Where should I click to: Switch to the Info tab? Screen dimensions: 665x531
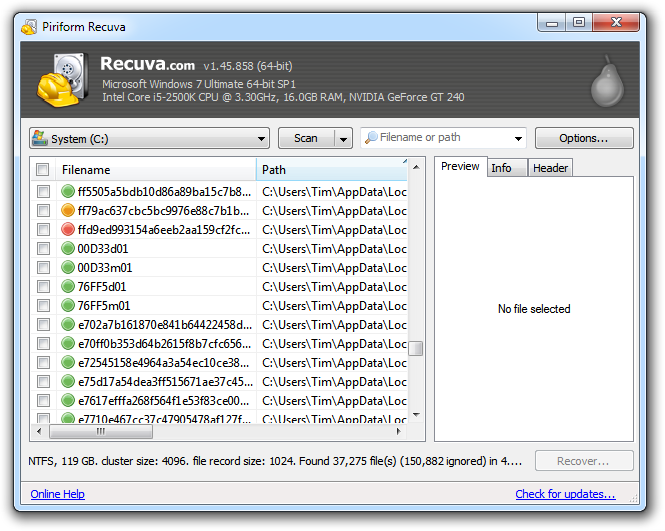click(502, 168)
